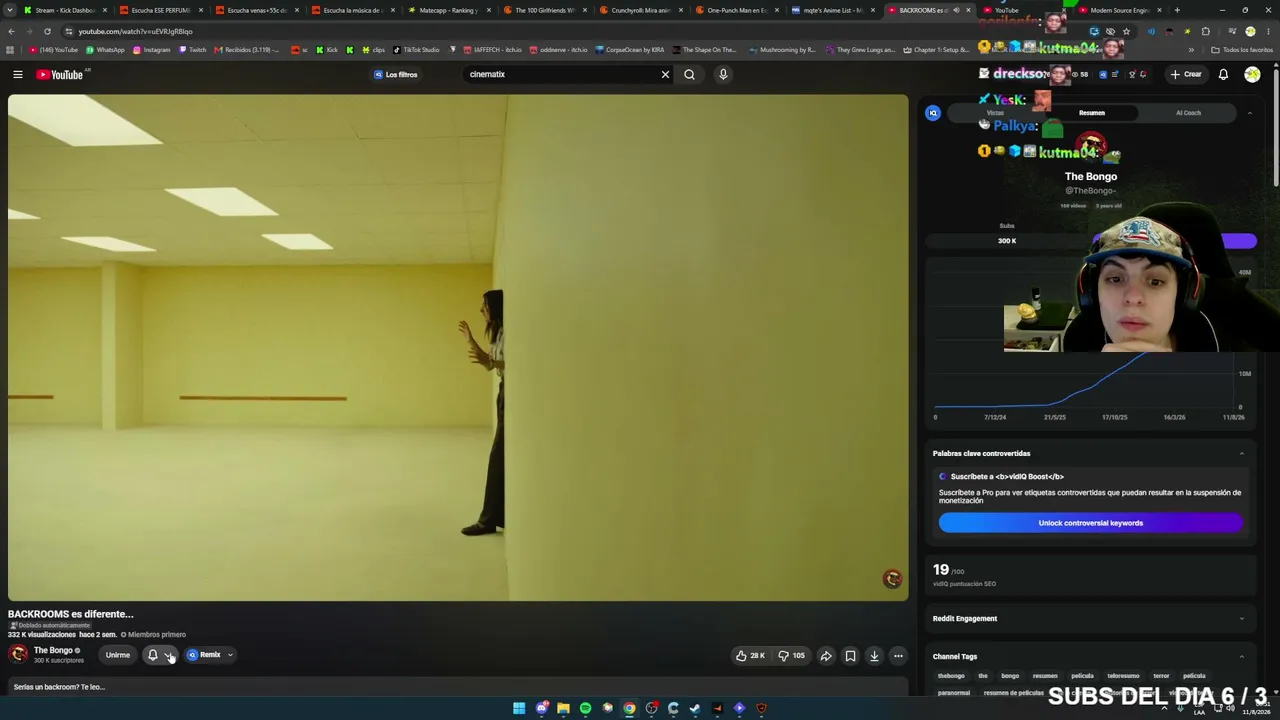Dislike the video with thumbs down
This screenshot has width=1280, height=720.
coord(792,655)
